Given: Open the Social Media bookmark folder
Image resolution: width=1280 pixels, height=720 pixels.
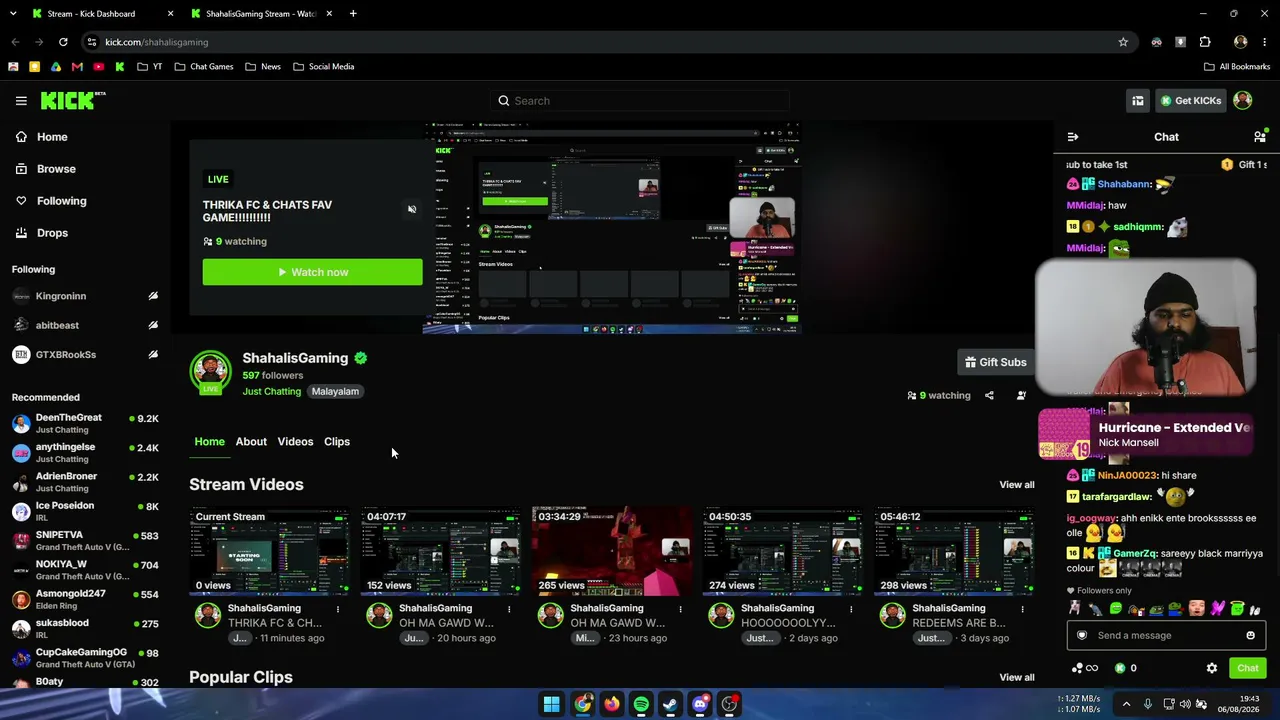Looking at the screenshot, I should pyautogui.click(x=324, y=67).
